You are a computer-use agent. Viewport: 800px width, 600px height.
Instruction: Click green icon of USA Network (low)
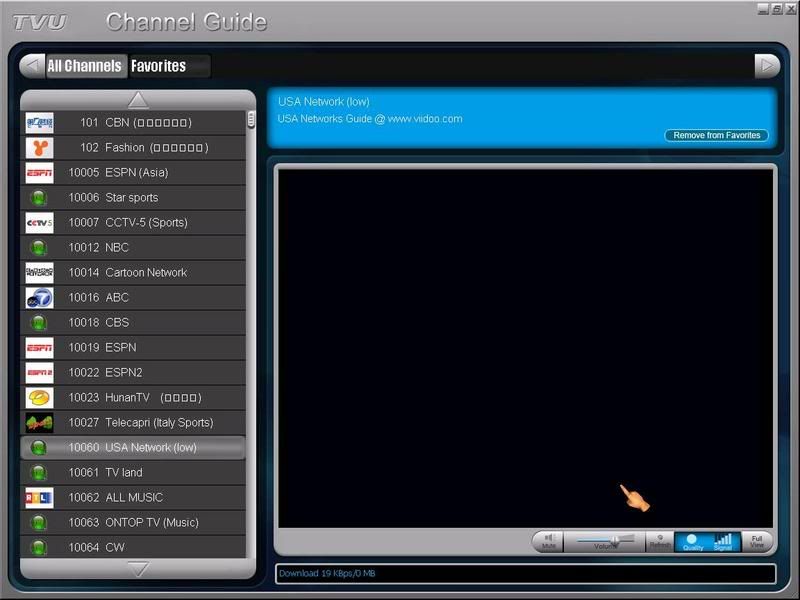[39, 447]
